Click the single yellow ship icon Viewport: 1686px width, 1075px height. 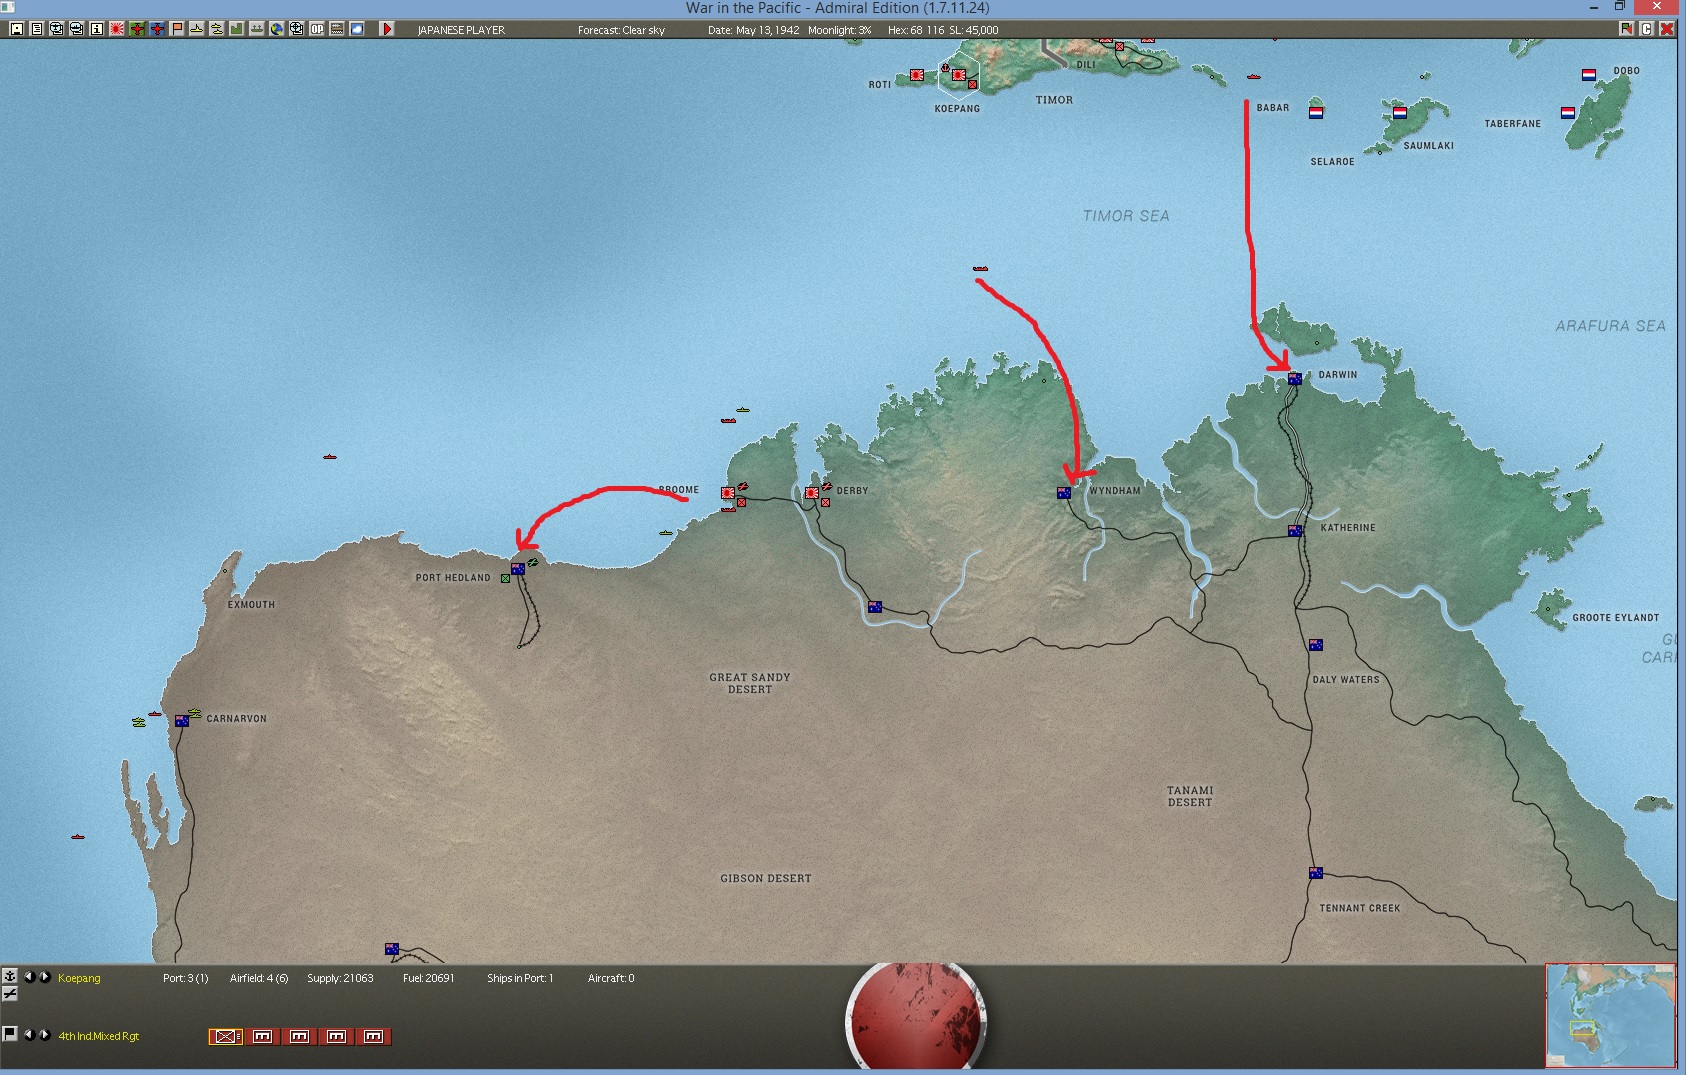(x=197, y=29)
